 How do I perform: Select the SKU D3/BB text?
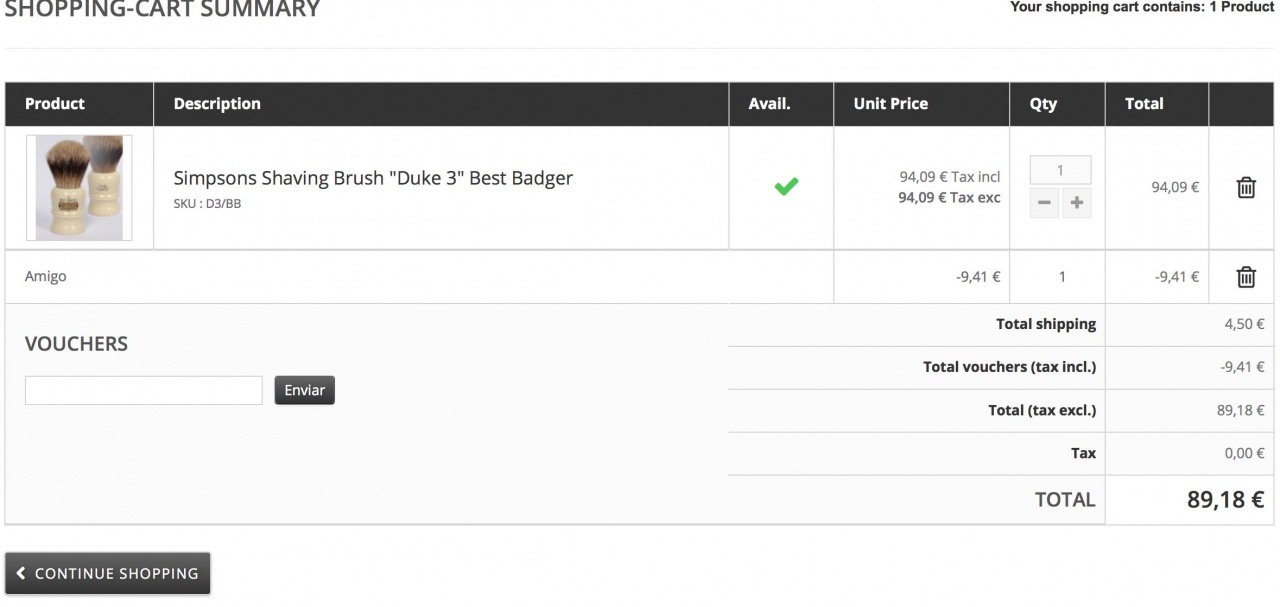tap(207, 204)
